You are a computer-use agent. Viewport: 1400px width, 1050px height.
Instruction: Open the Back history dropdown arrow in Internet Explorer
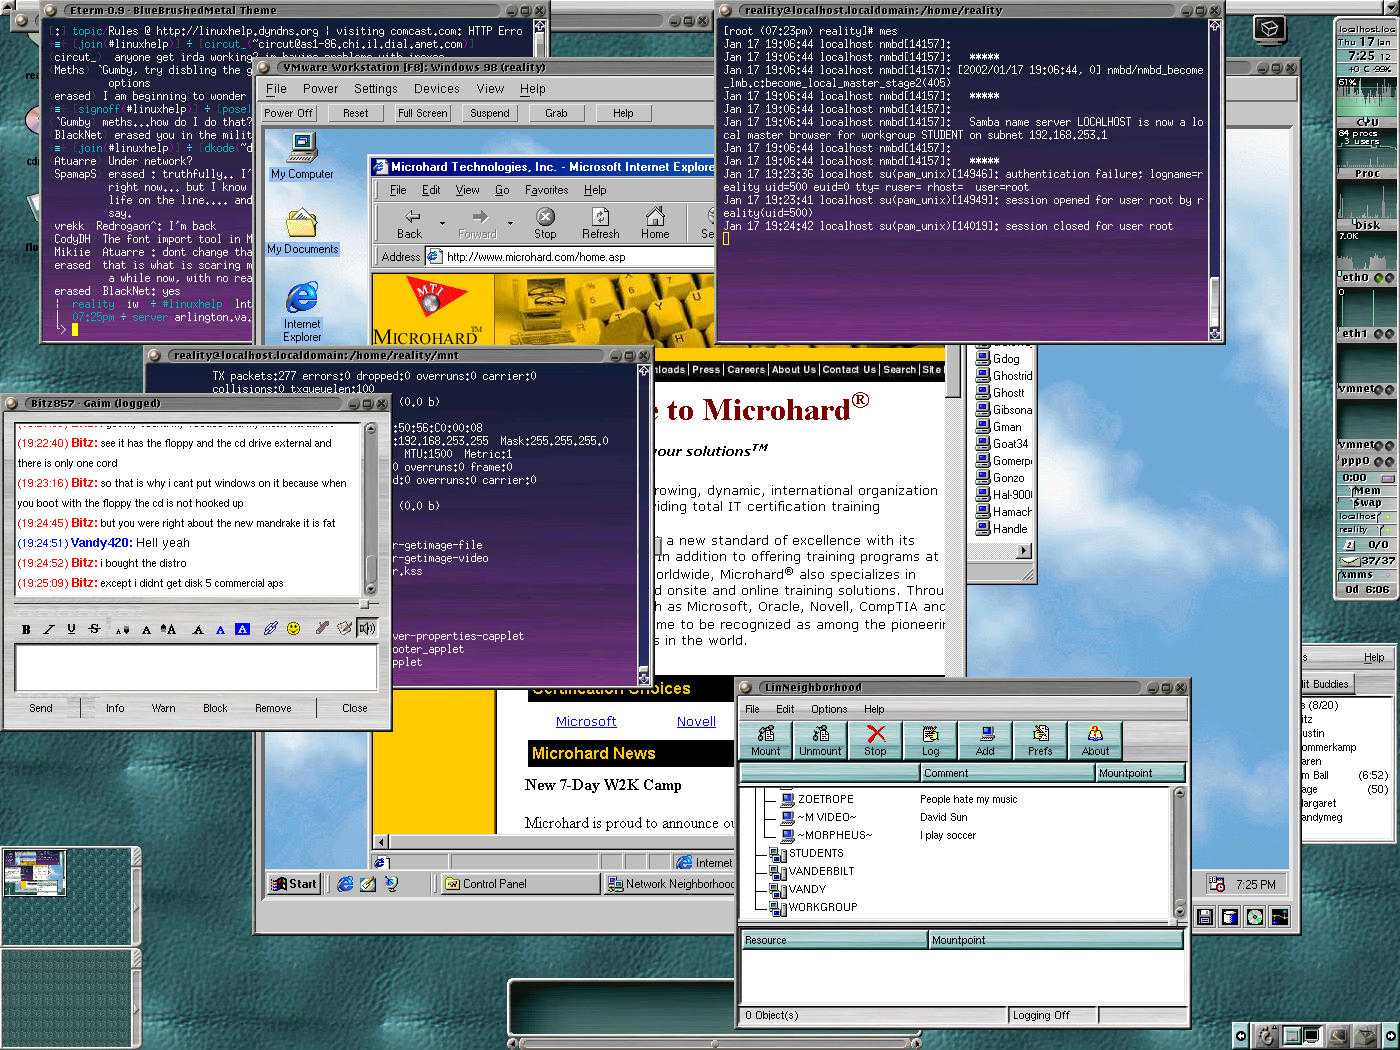pos(442,223)
